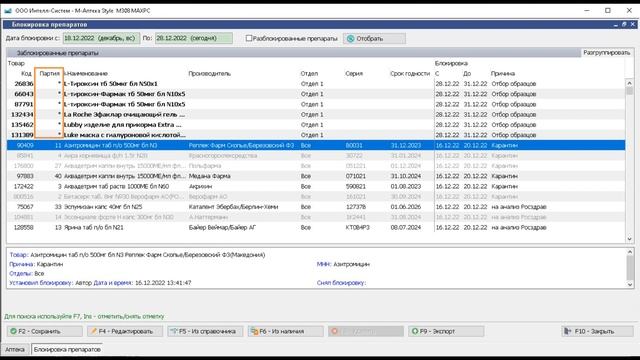Click the F6 Из наличия icon

tap(254, 331)
